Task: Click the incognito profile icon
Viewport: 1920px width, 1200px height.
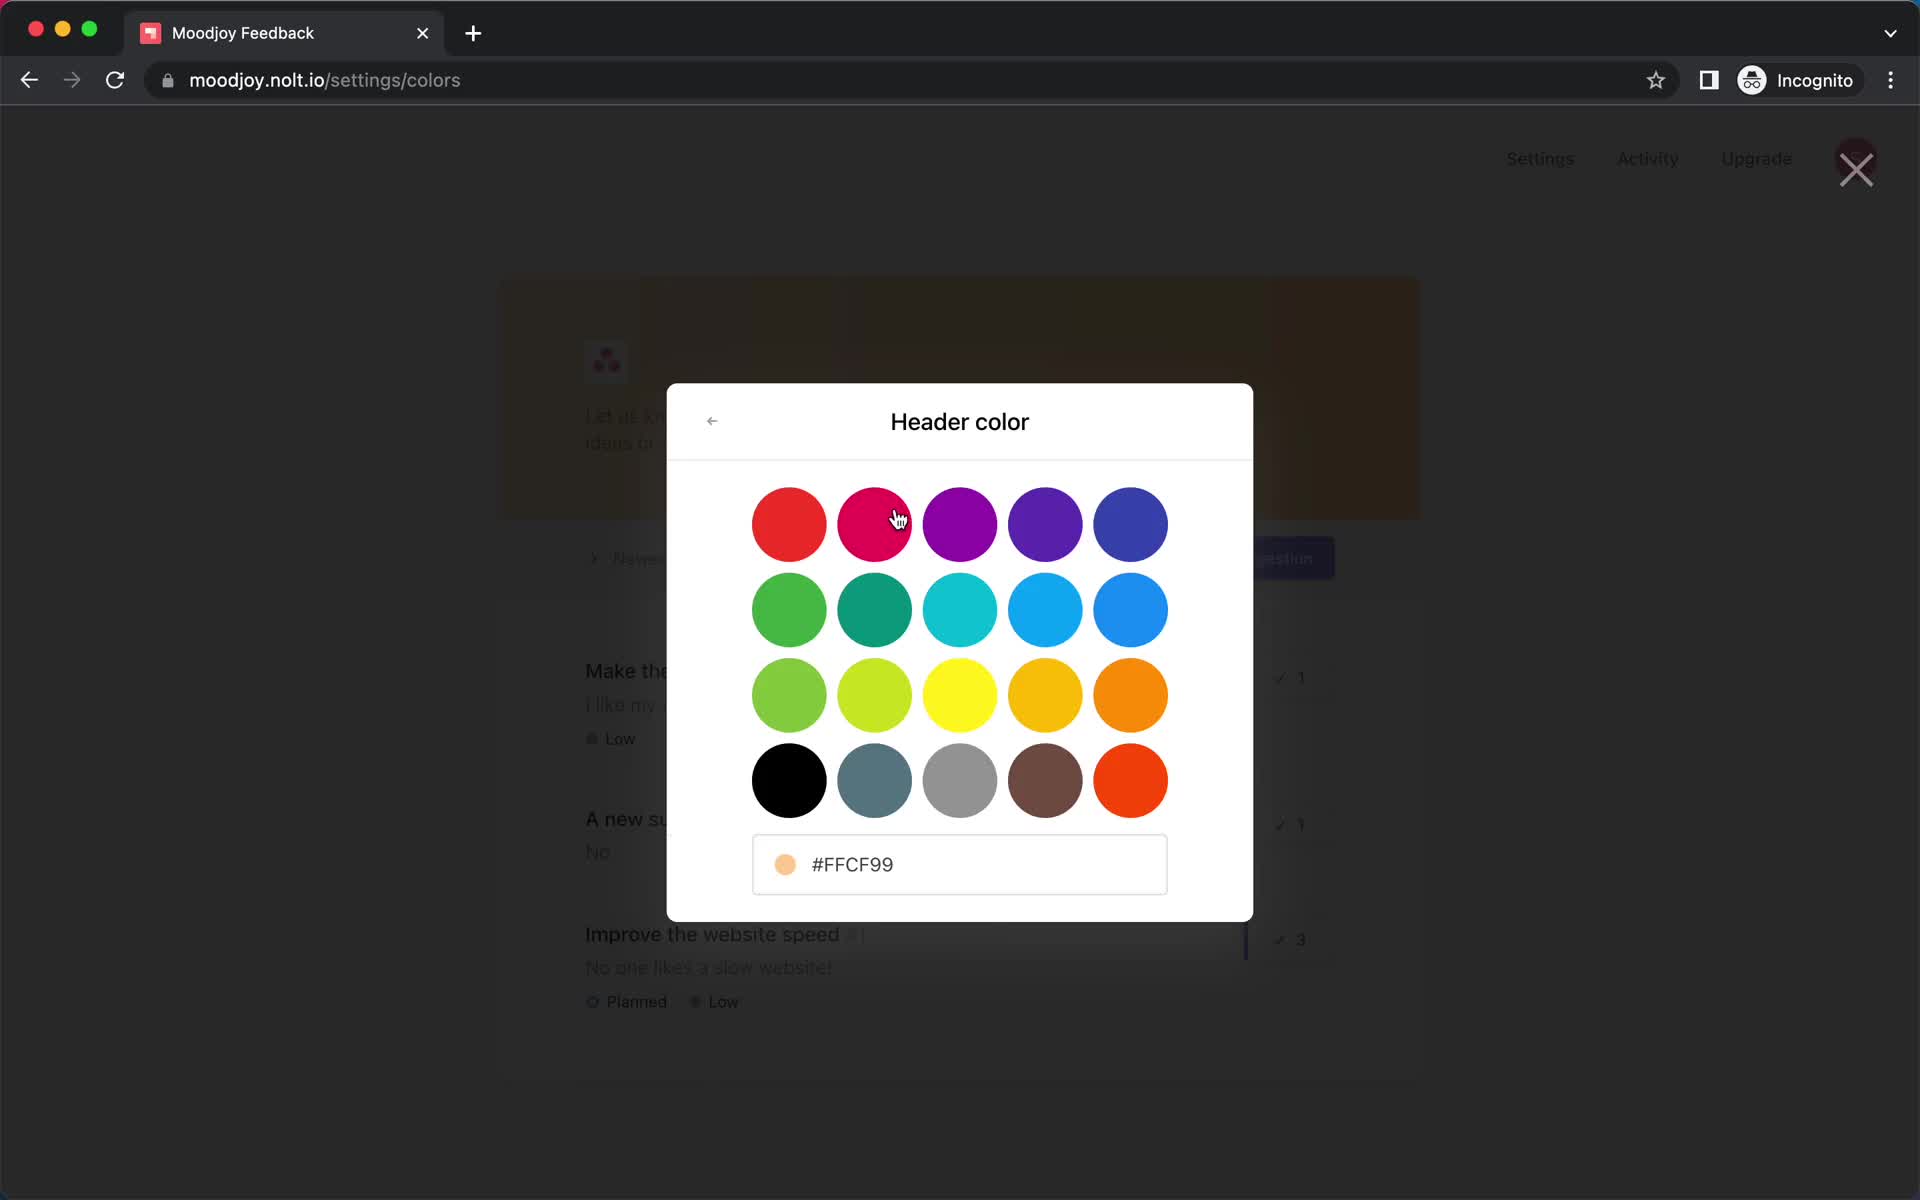Action: coord(1753,80)
